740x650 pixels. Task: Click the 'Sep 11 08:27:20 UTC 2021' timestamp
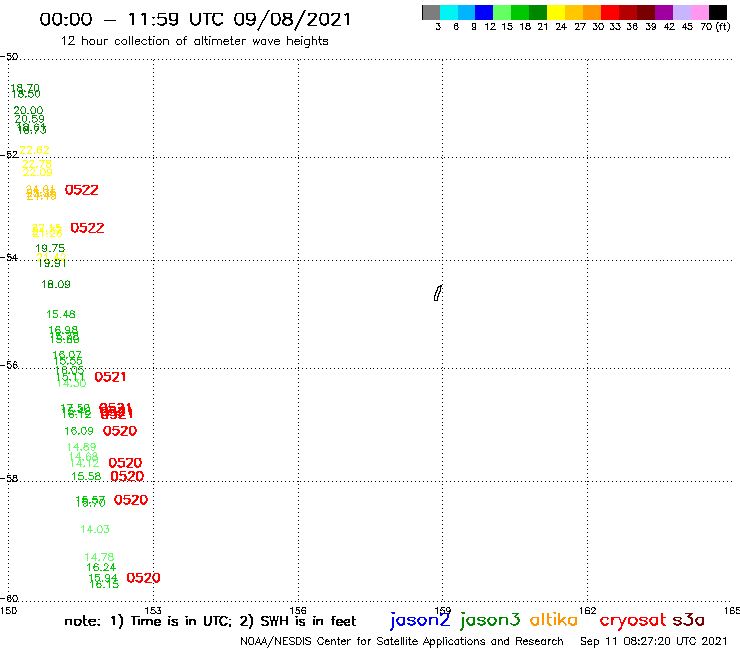(654, 641)
